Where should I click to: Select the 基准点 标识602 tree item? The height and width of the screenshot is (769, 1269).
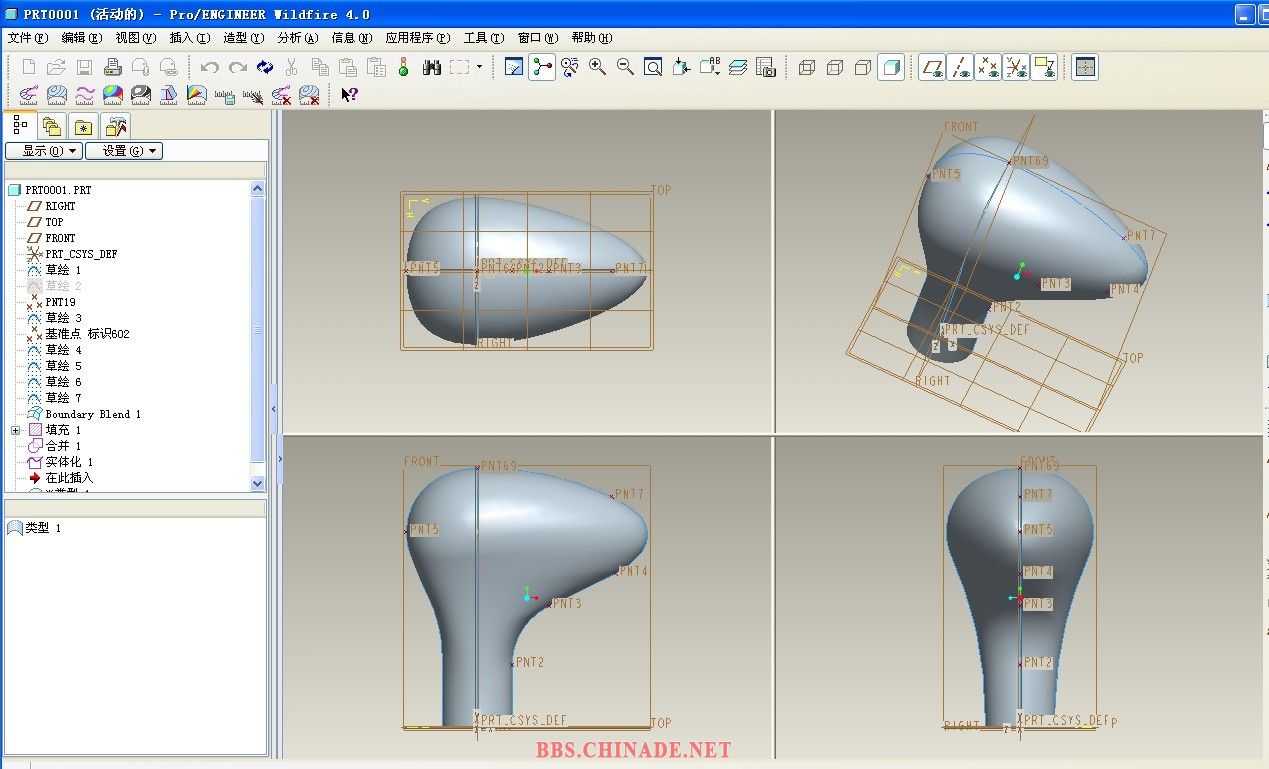87,334
